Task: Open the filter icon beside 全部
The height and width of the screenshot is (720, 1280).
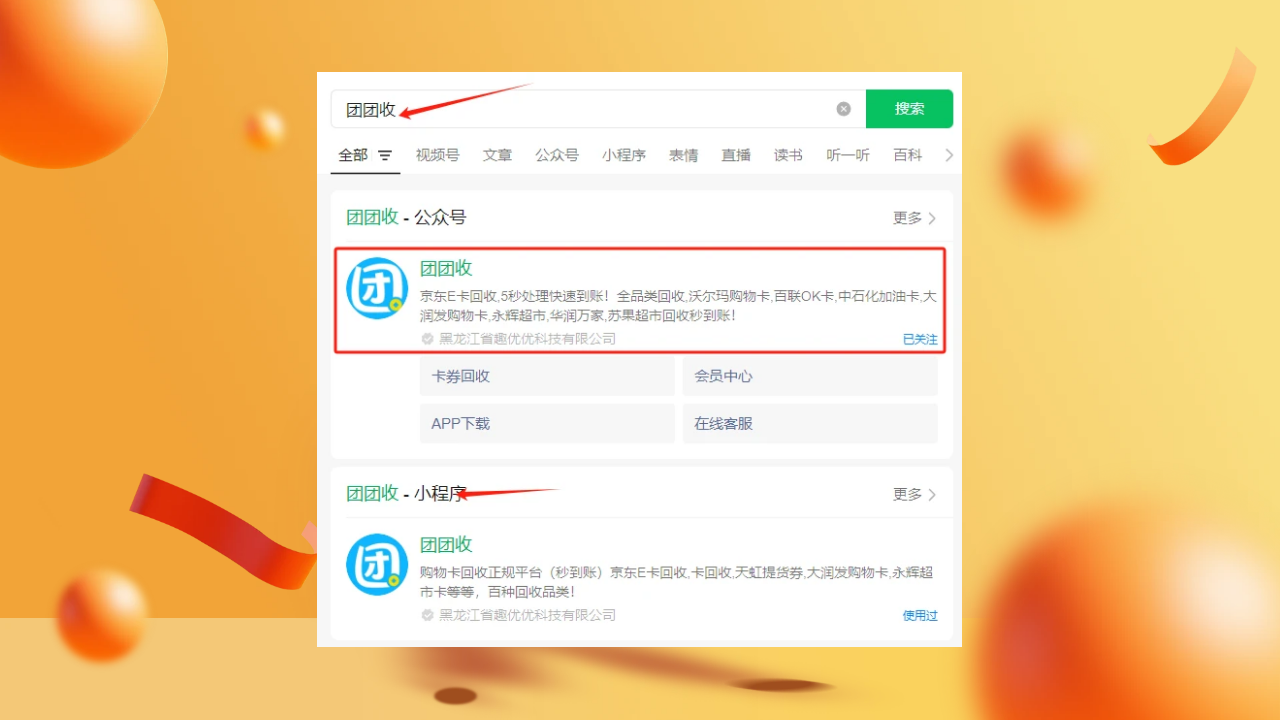Action: 385,156
